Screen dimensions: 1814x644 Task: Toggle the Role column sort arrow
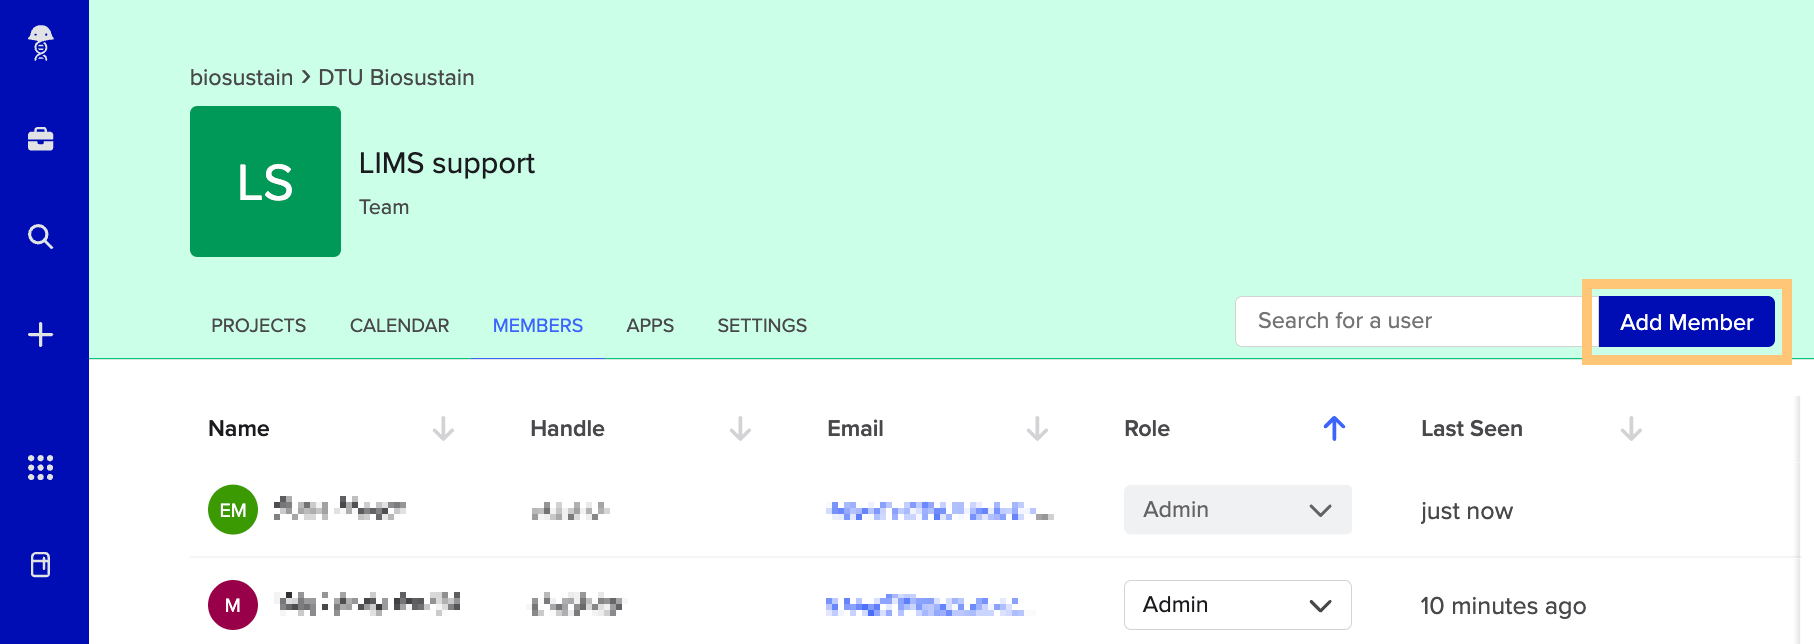[1334, 429]
